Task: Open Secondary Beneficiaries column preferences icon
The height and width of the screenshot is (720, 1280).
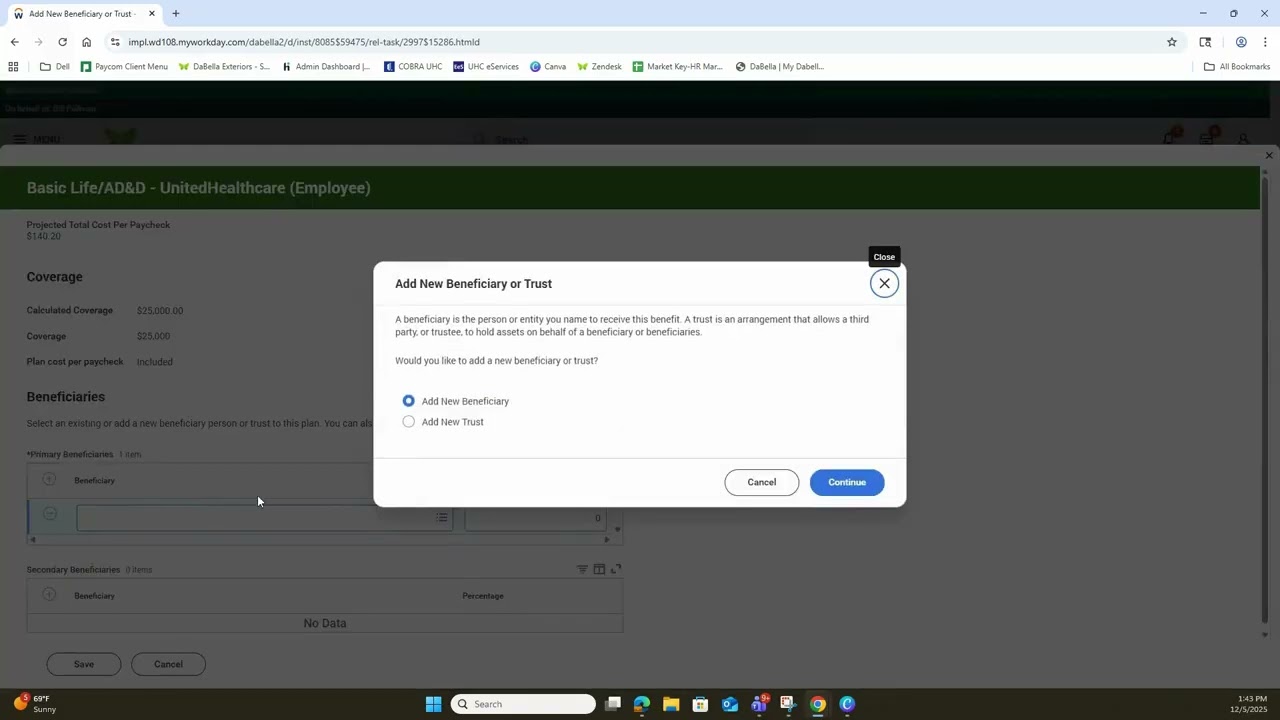Action: 599,569
